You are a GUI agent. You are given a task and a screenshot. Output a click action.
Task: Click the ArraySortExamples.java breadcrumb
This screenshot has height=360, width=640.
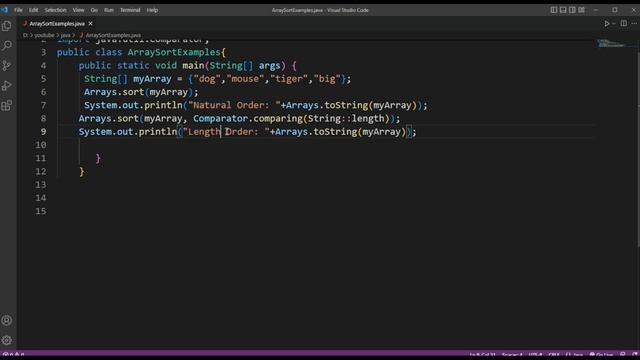click(x=113, y=36)
